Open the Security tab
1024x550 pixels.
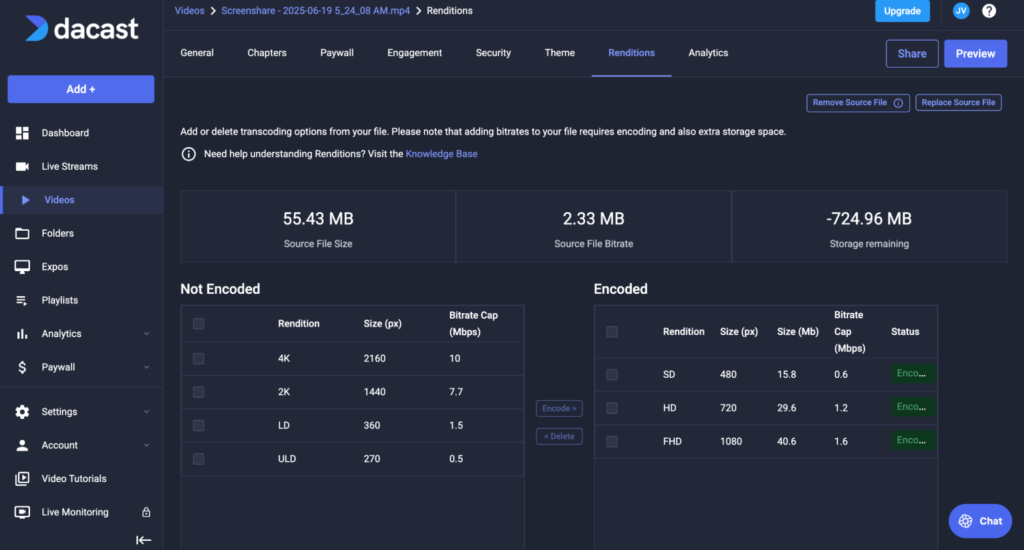pyautogui.click(x=493, y=53)
